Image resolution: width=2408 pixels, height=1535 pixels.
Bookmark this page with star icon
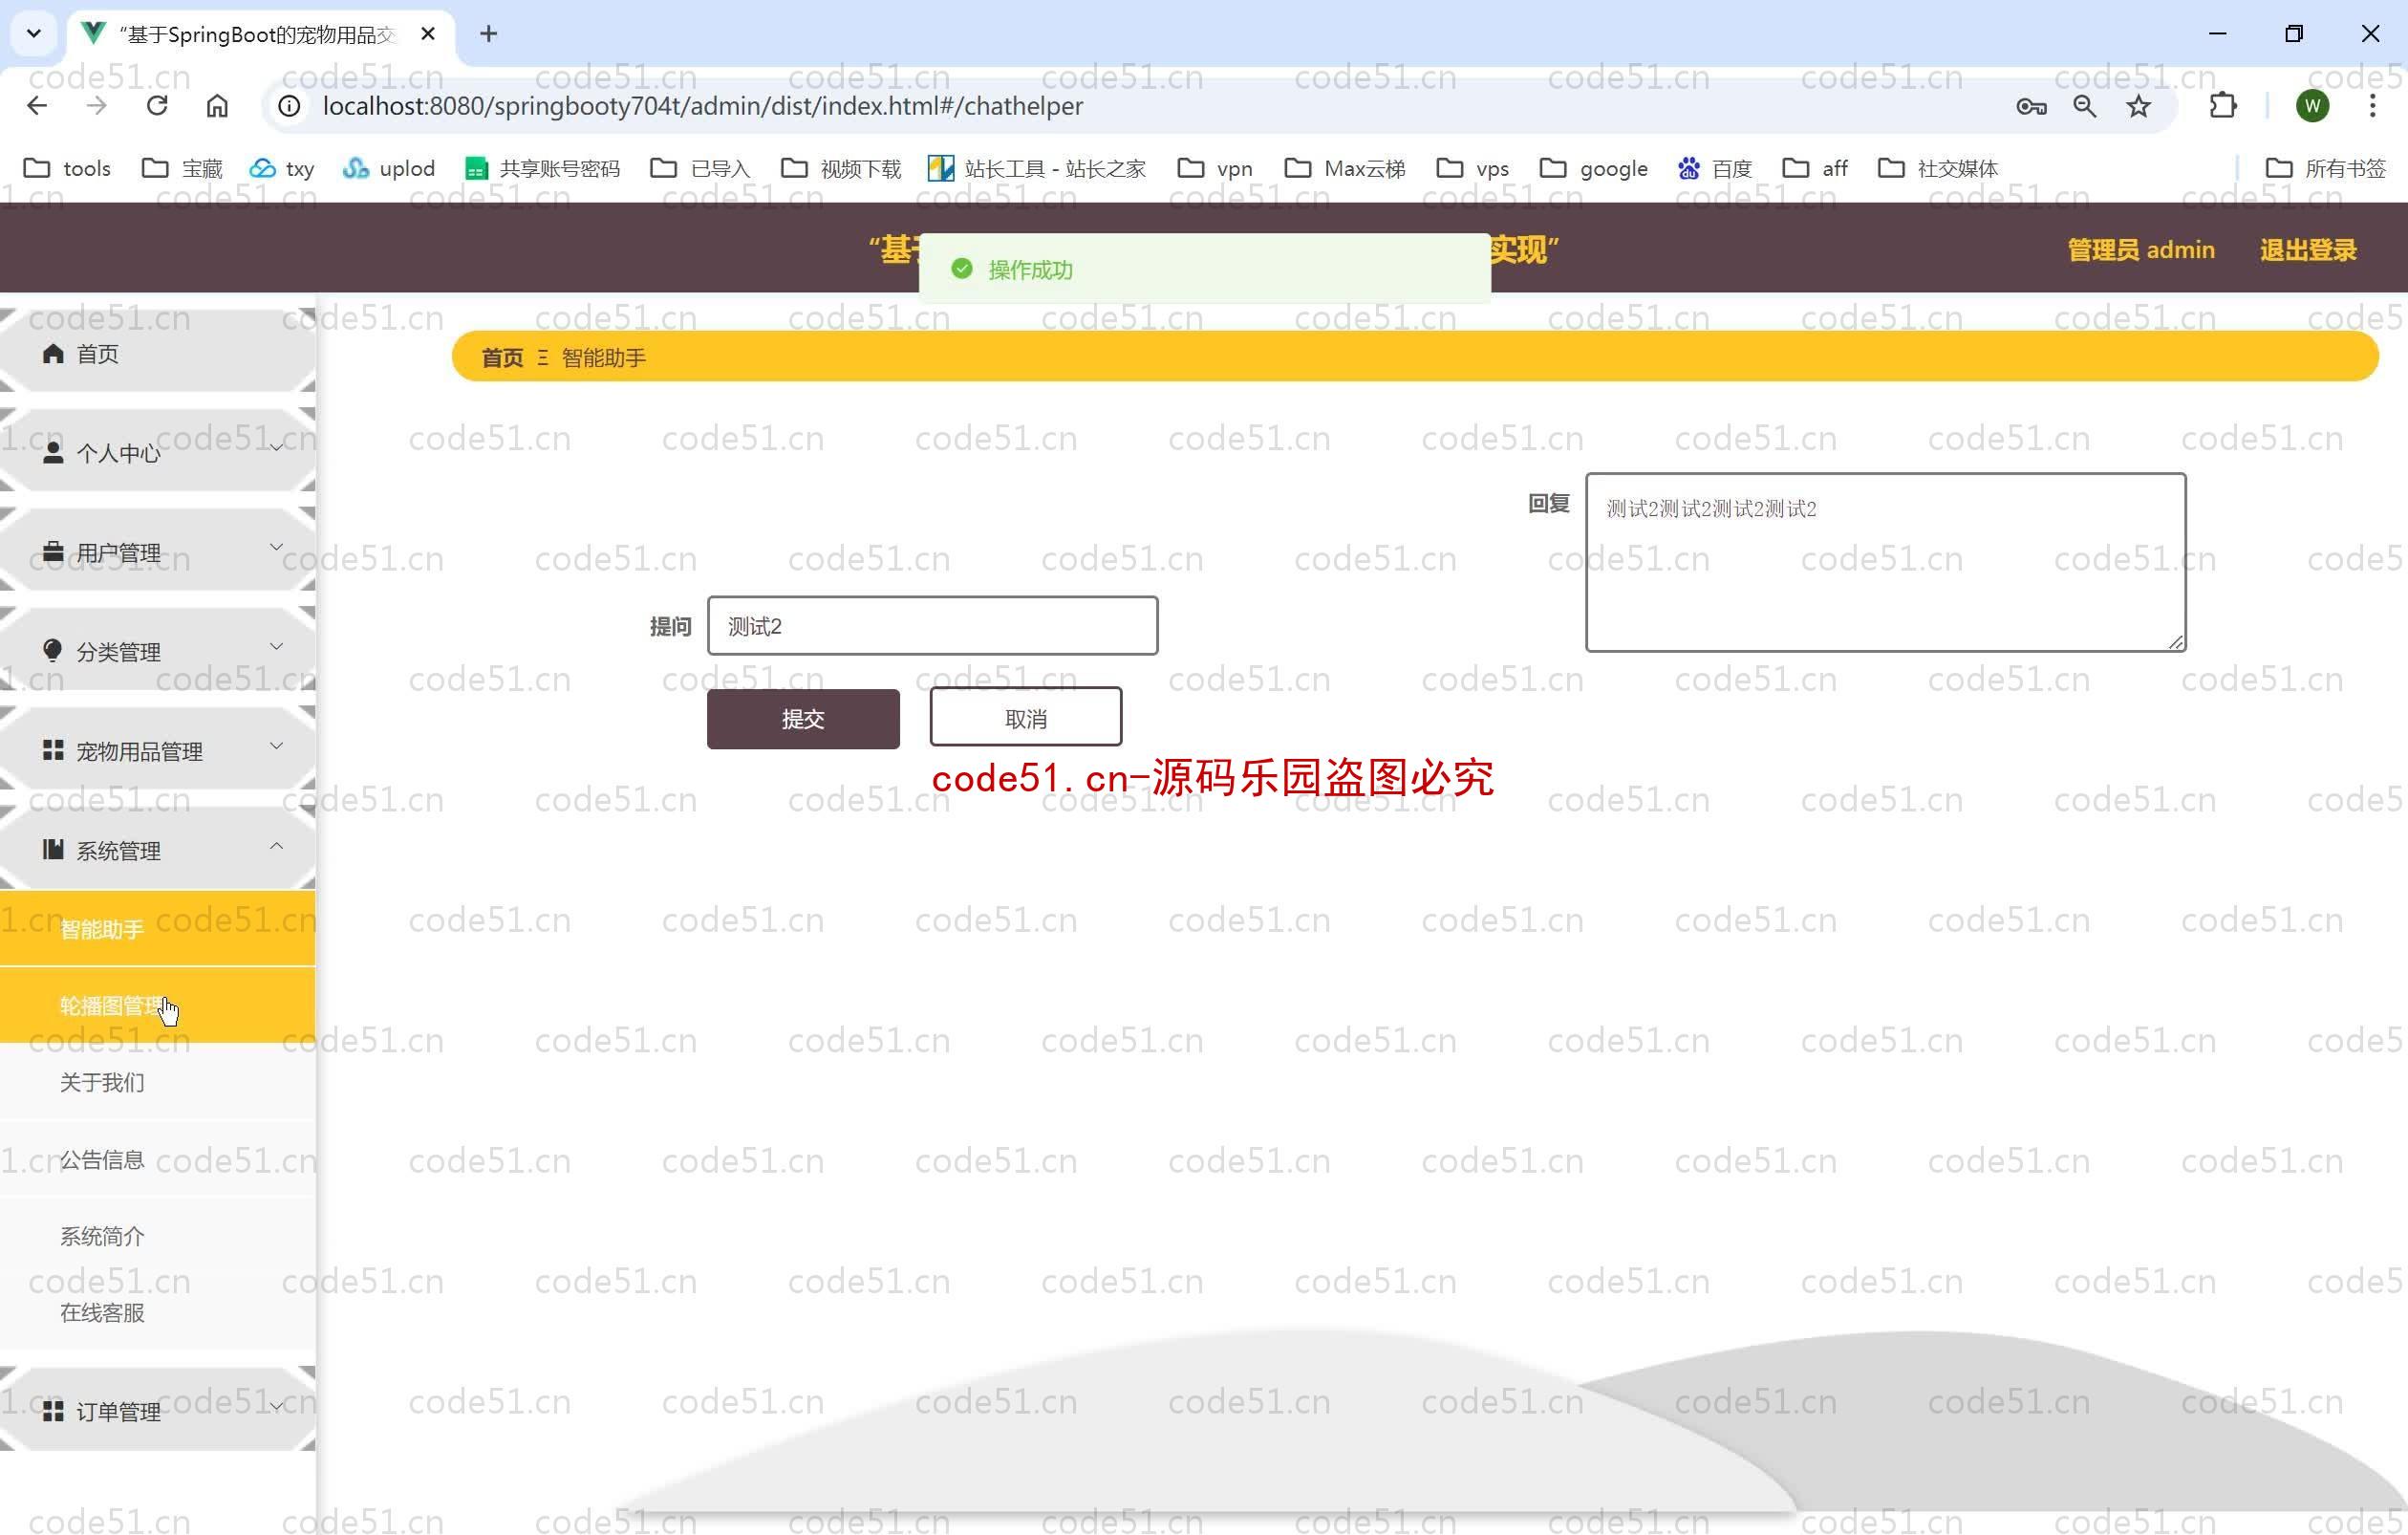pyautogui.click(x=2138, y=106)
